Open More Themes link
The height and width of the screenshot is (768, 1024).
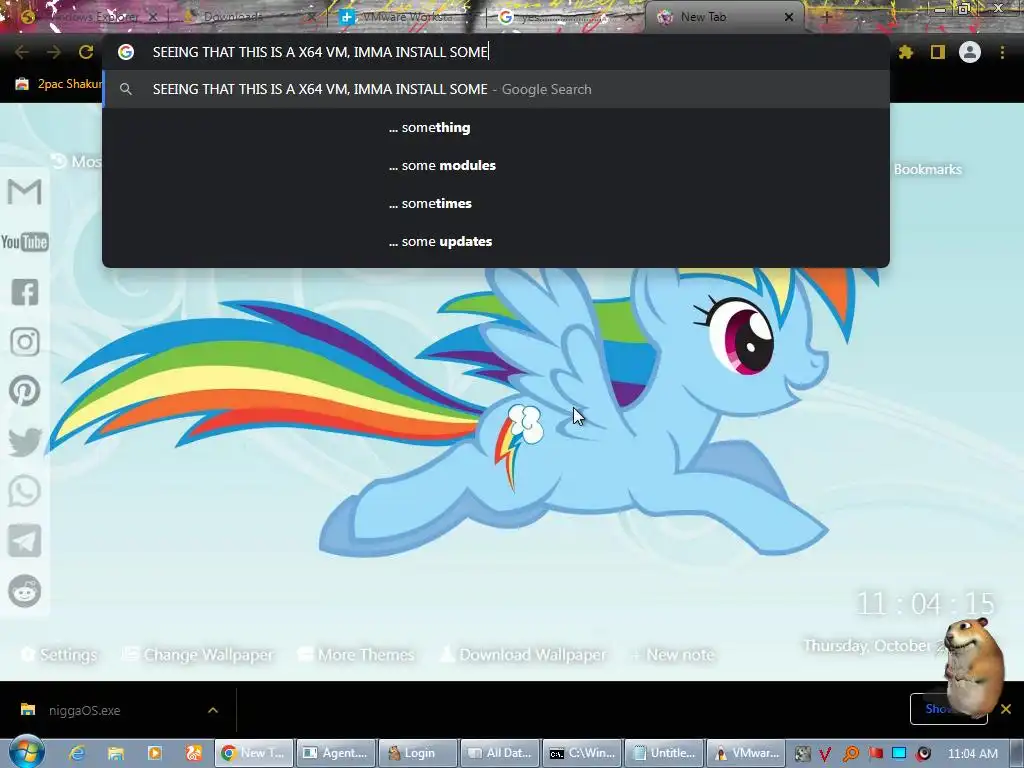356,654
